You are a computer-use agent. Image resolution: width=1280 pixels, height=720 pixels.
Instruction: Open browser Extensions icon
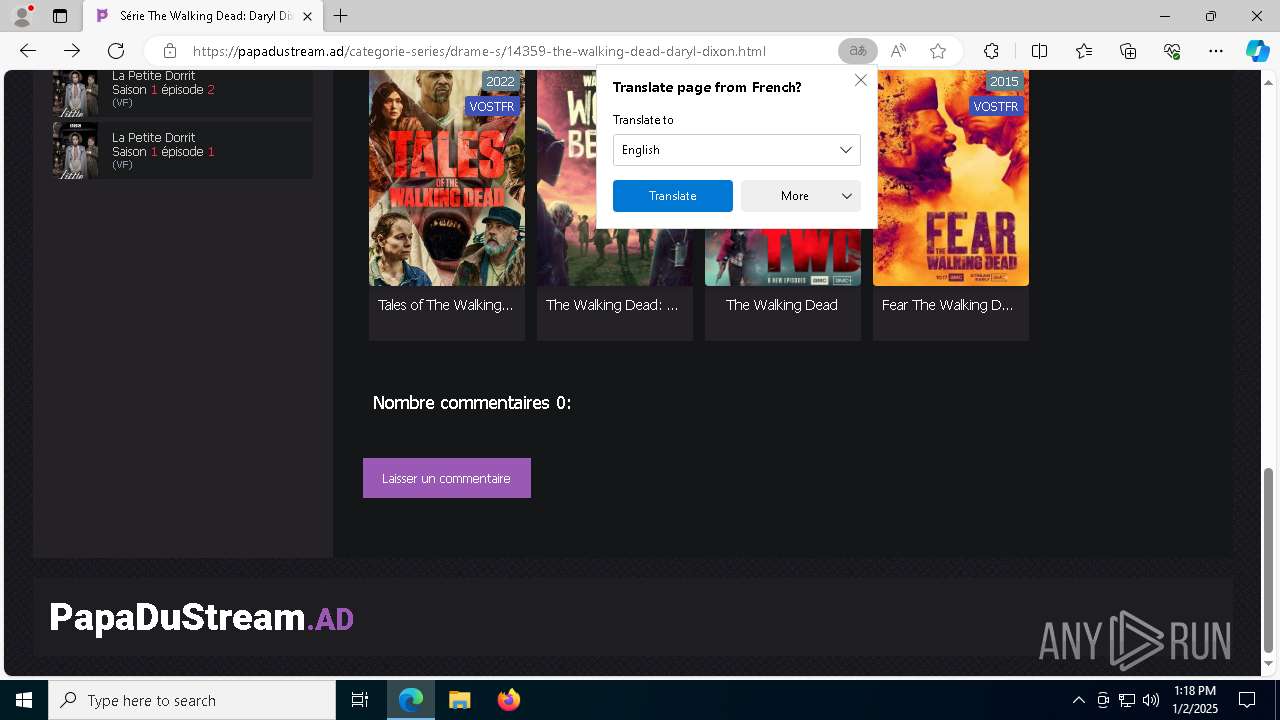(x=991, y=51)
